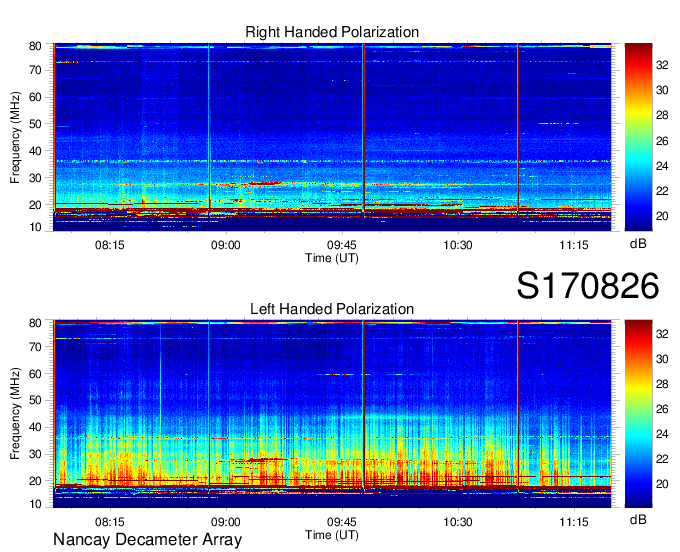This screenshot has width=680, height=552.
Task: Click 60 MHz tick on Left Handed plot
Action: (x=35, y=374)
